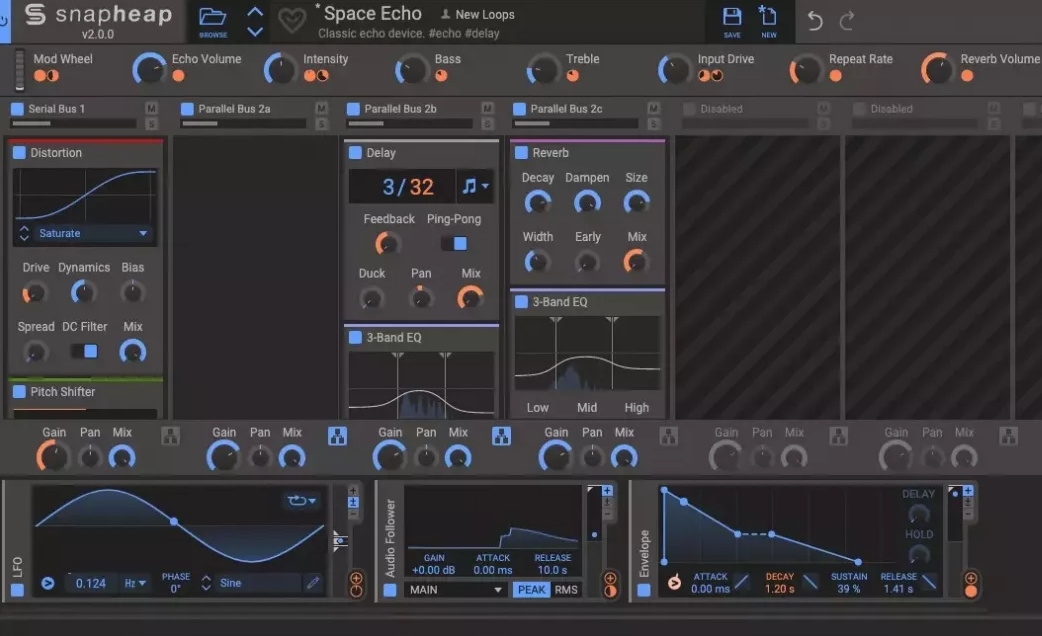
Task: Select RMS mode in the Audio Follower
Action: click(566, 589)
